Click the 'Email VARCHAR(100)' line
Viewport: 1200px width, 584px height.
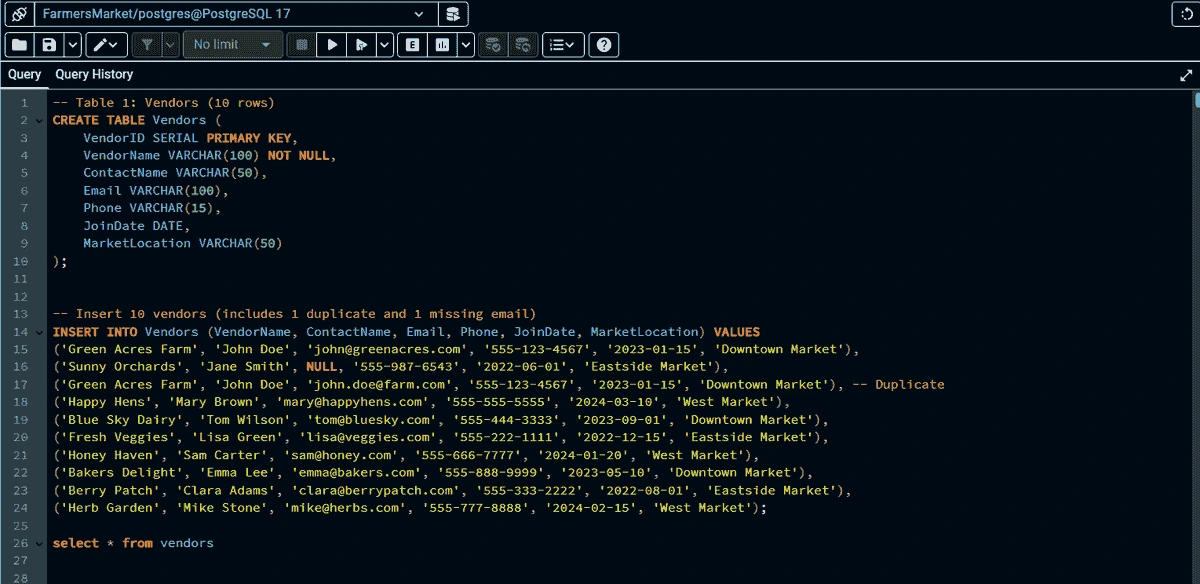point(156,190)
